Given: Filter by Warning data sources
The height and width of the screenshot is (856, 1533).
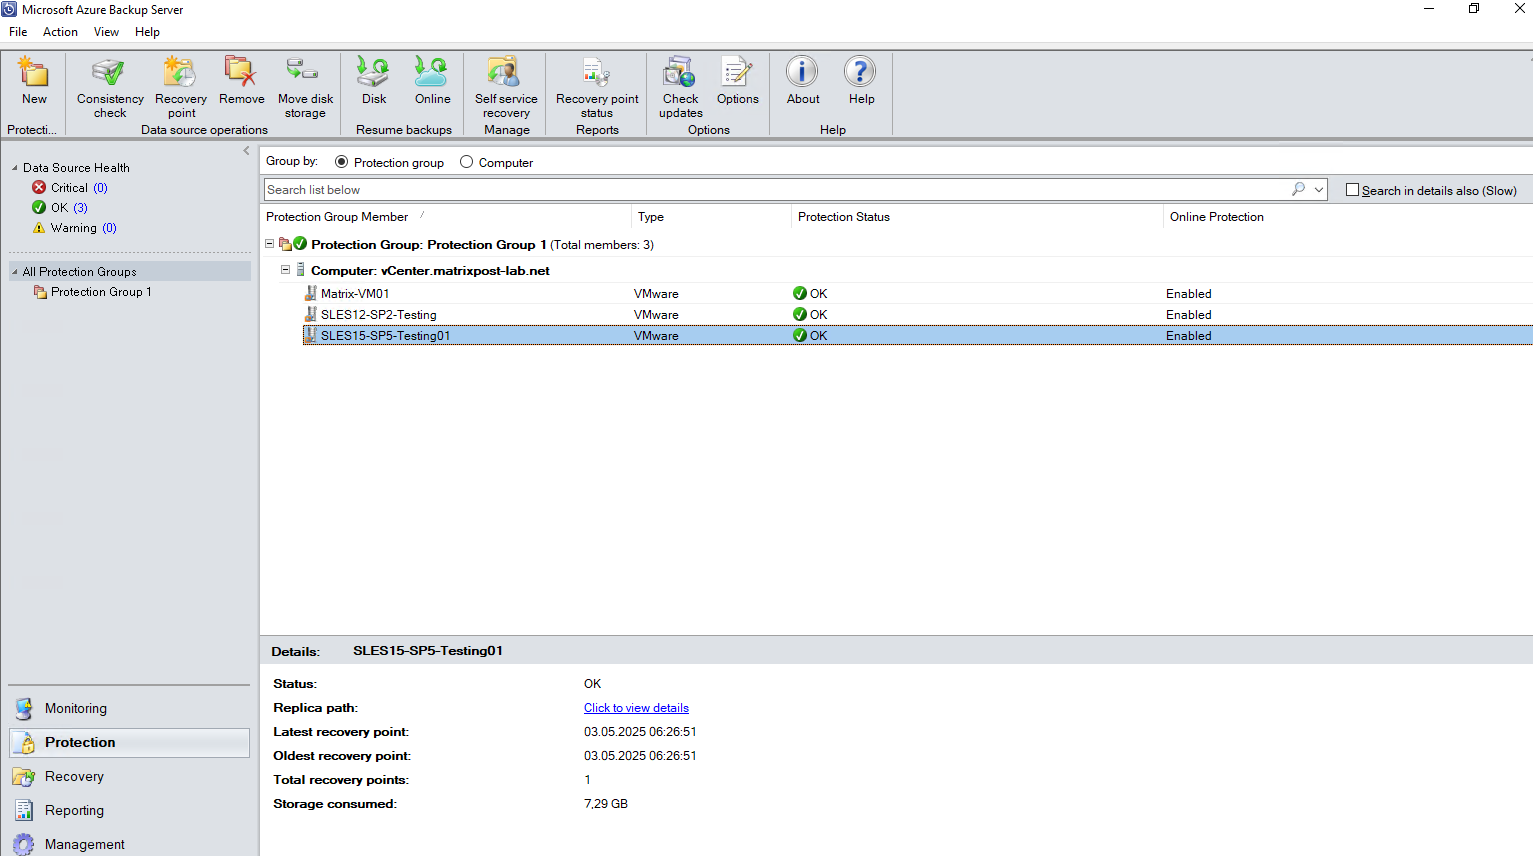Looking at the screenshot, I should click(x=75, y=228).
